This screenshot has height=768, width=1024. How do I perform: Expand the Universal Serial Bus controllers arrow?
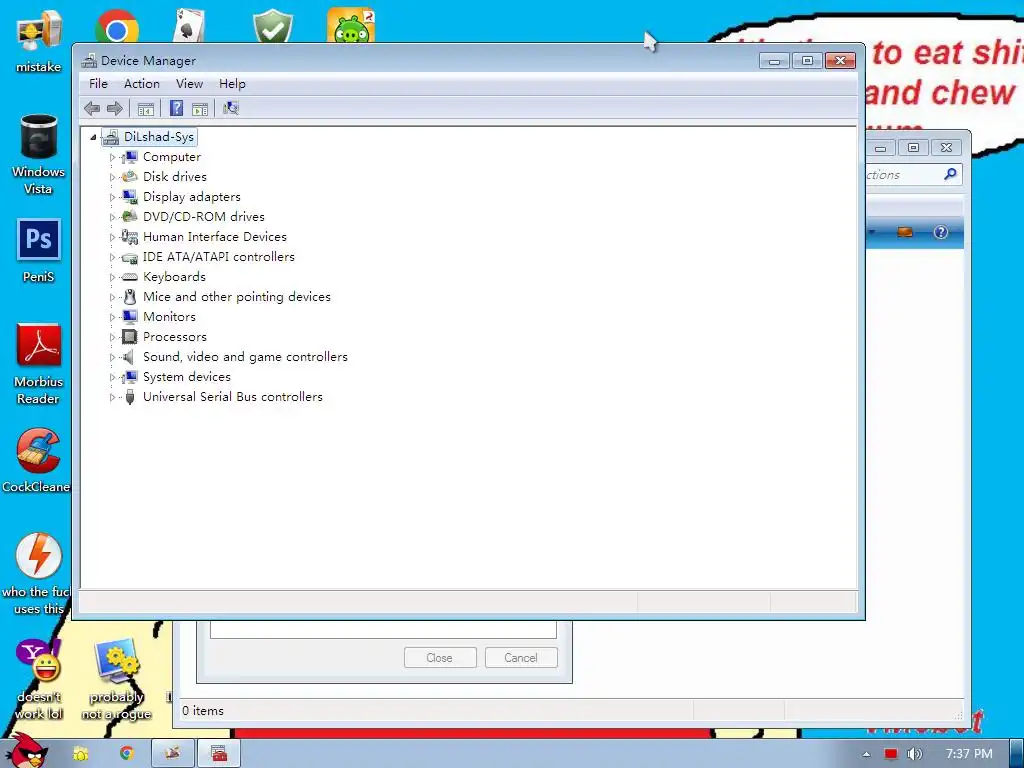coord(112,397)
